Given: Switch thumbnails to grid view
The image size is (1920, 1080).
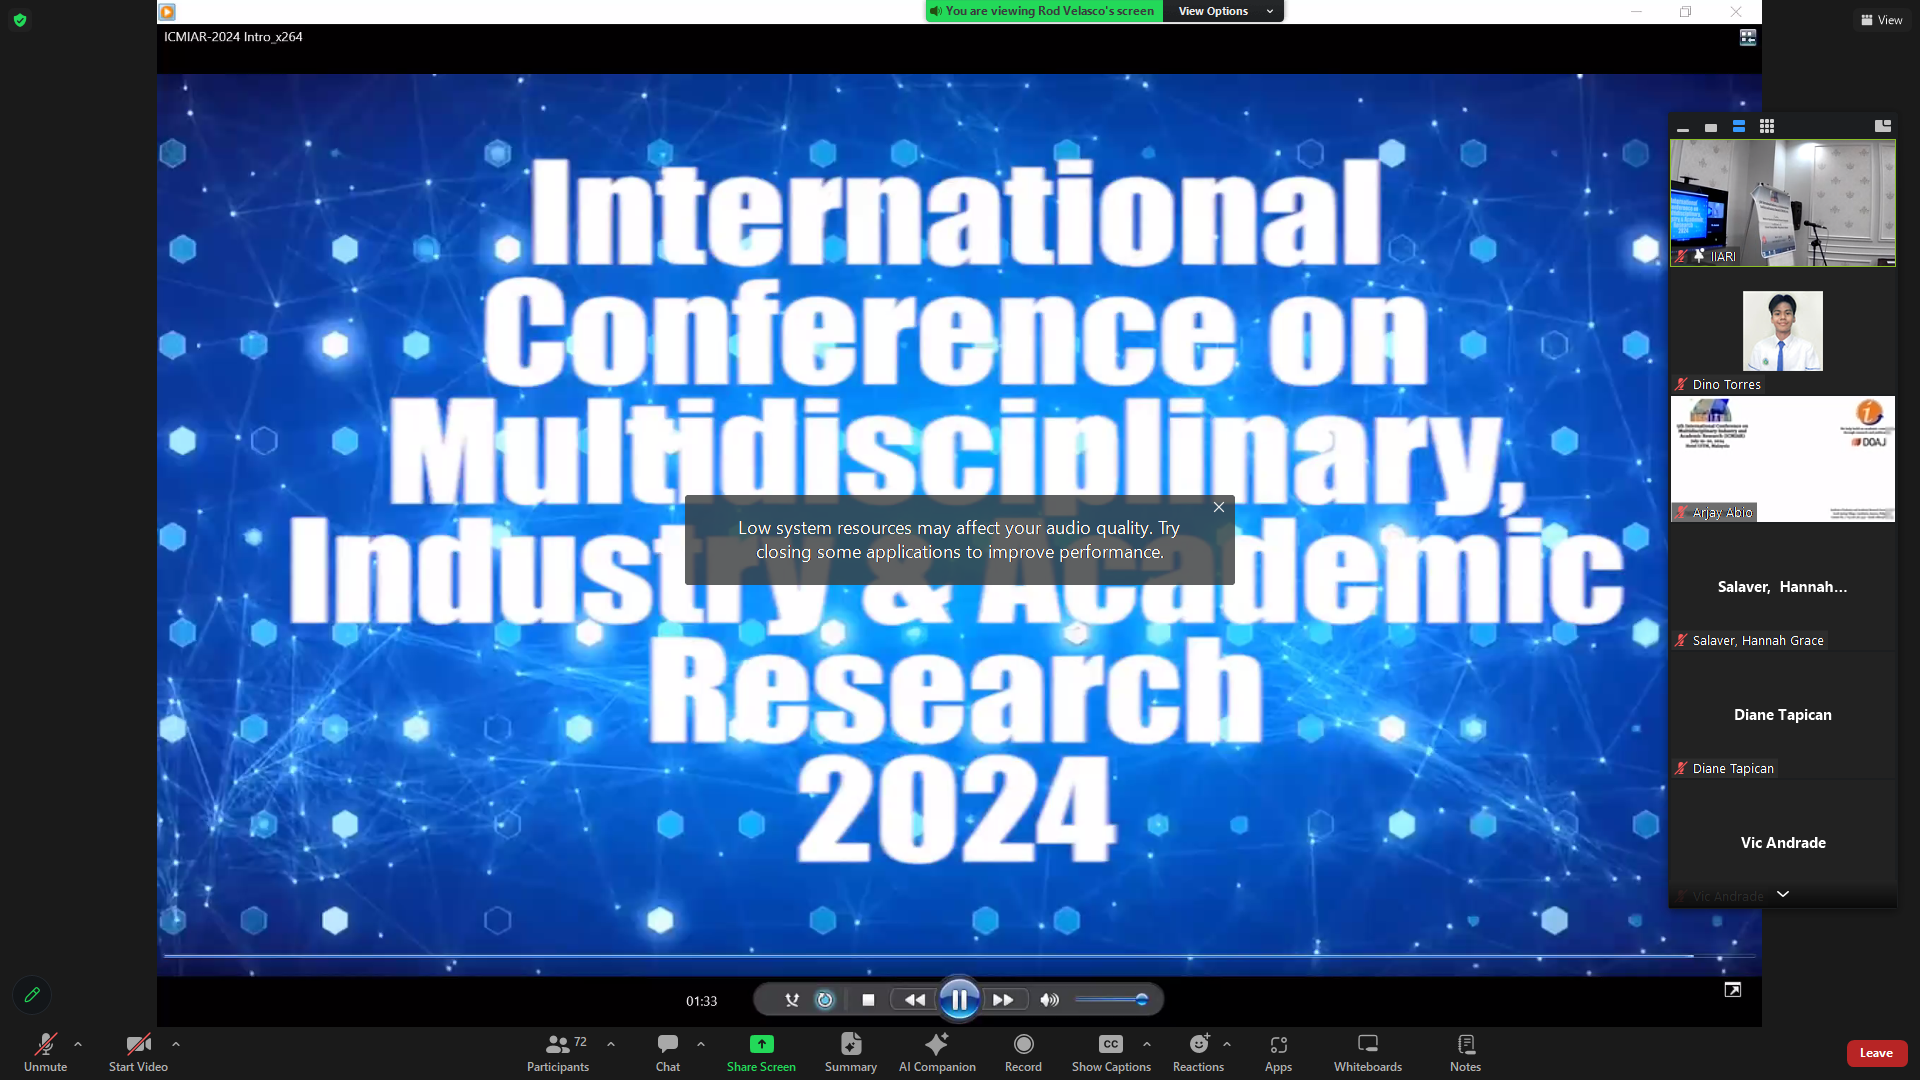Looking at the screenshot, I should pyautogui.click(x=1767, y=126).
